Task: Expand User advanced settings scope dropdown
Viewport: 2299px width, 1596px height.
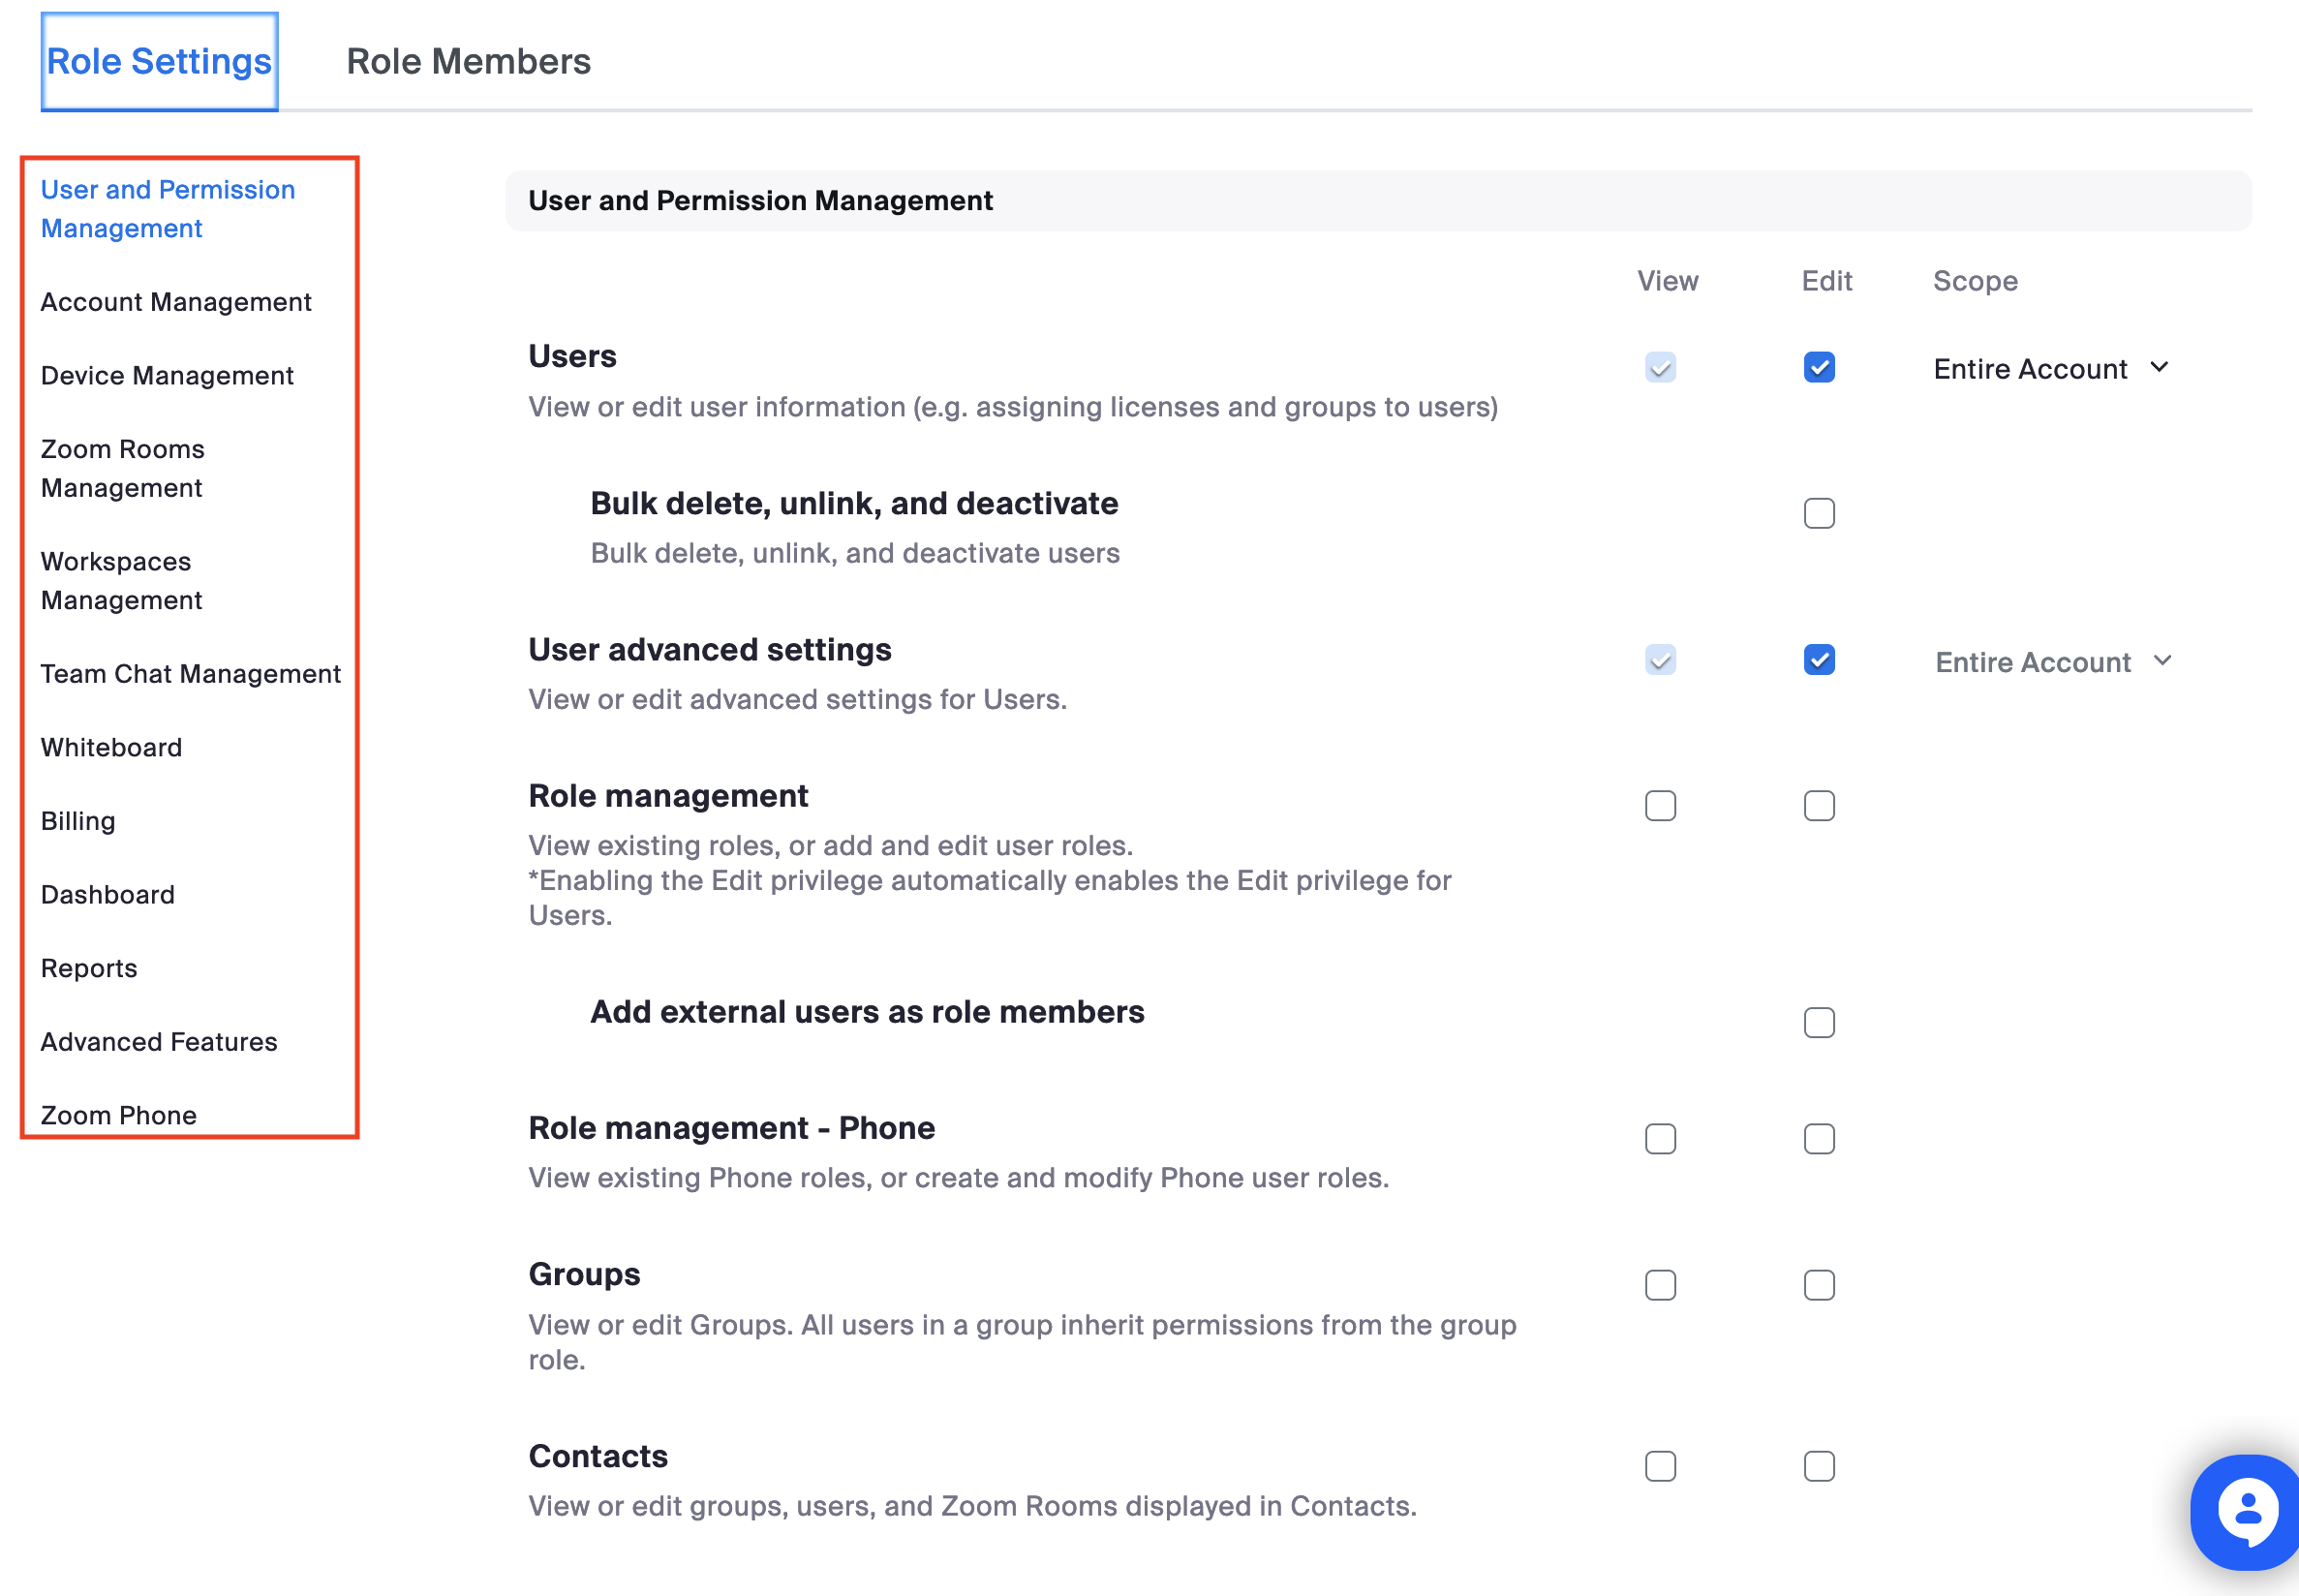Action: pos(2052,661)
